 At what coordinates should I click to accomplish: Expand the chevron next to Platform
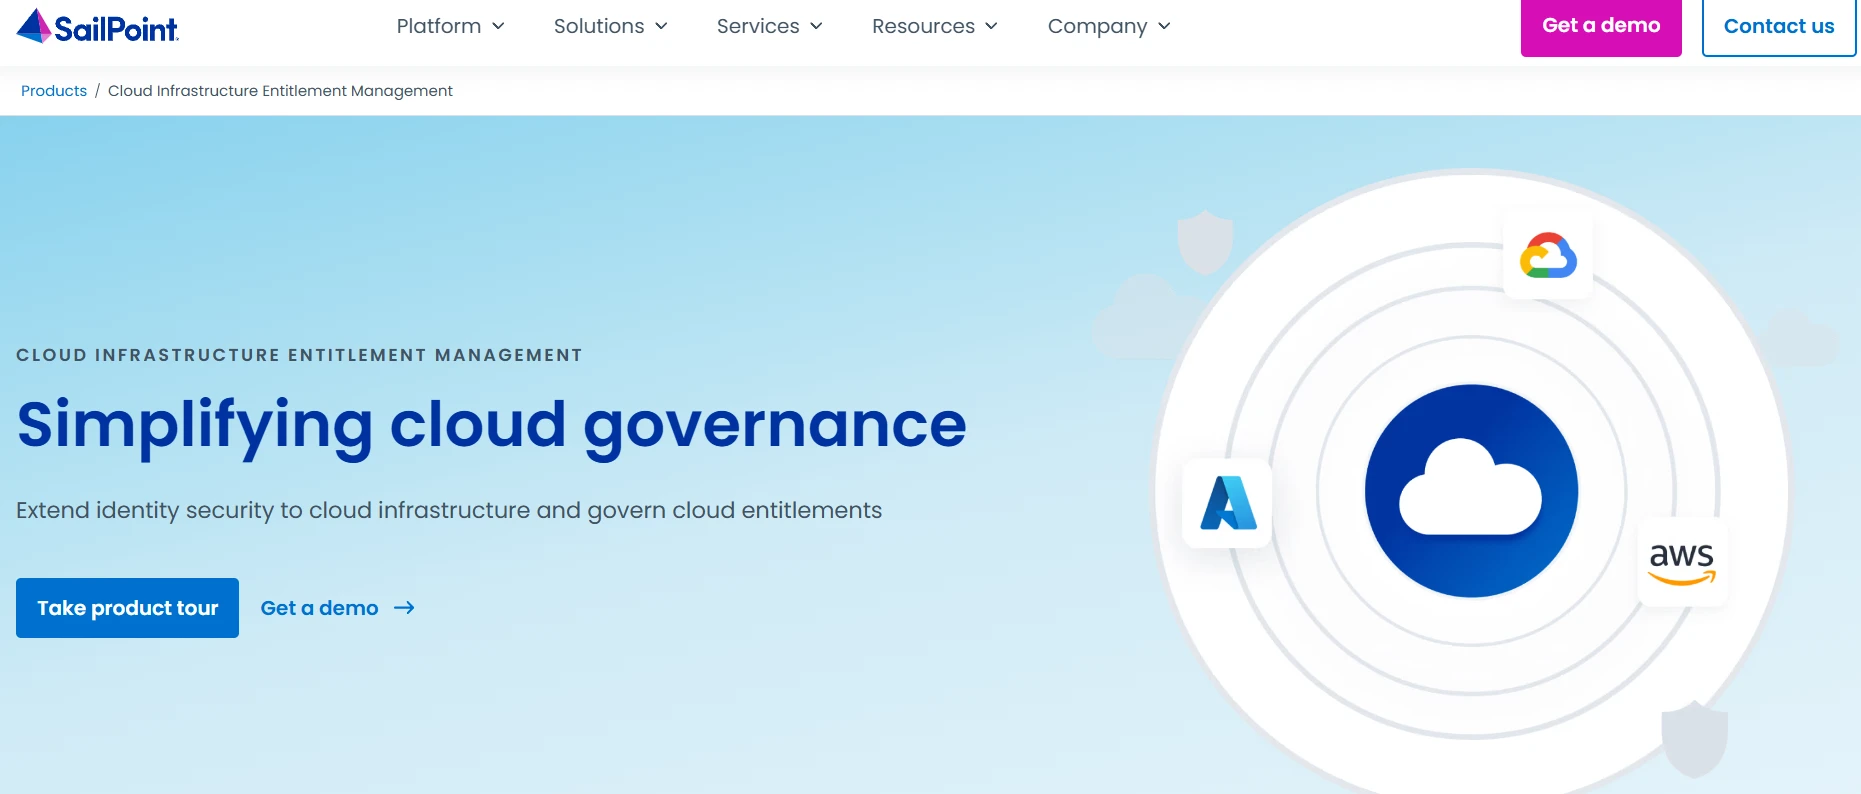click(498, 26)
